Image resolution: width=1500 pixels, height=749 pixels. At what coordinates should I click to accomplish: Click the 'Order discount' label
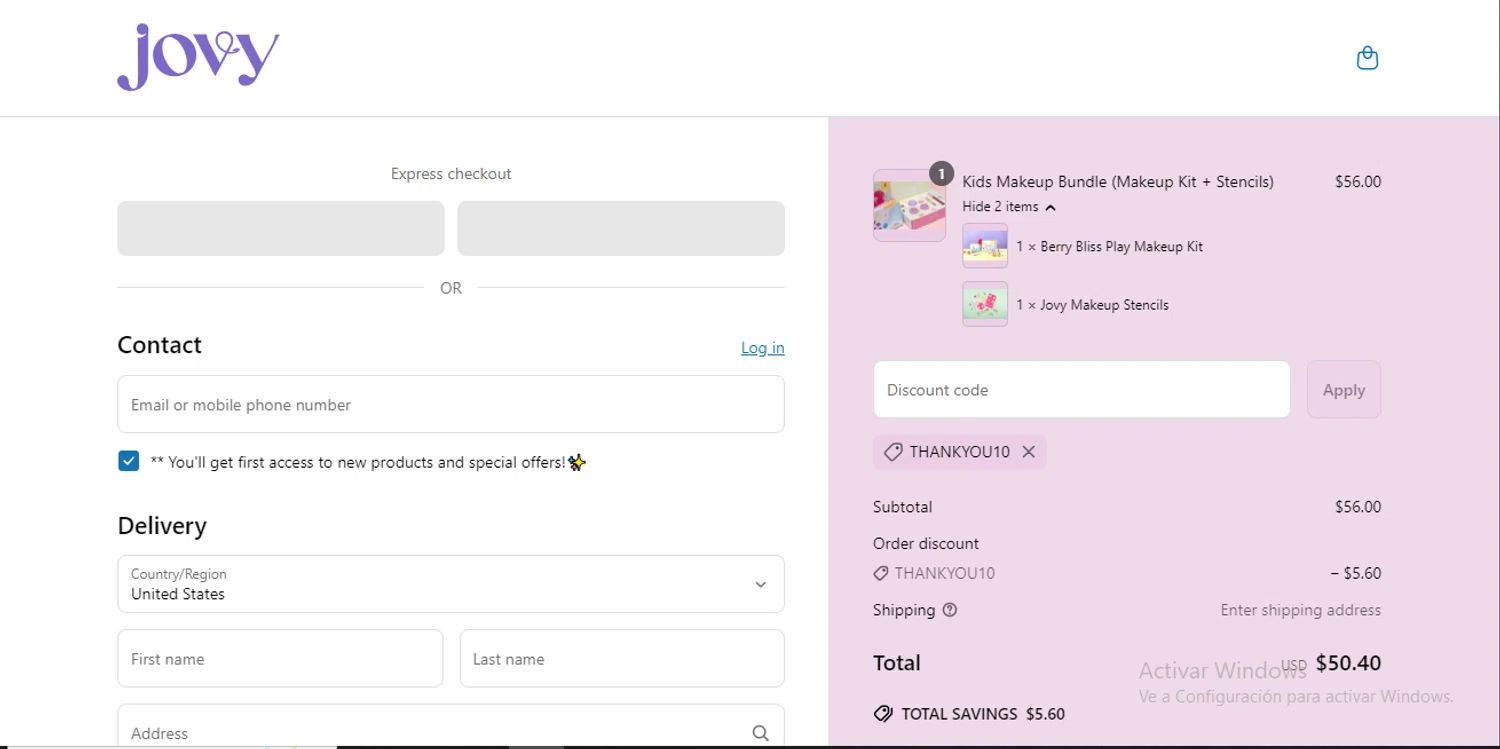(x=926, y=544)
